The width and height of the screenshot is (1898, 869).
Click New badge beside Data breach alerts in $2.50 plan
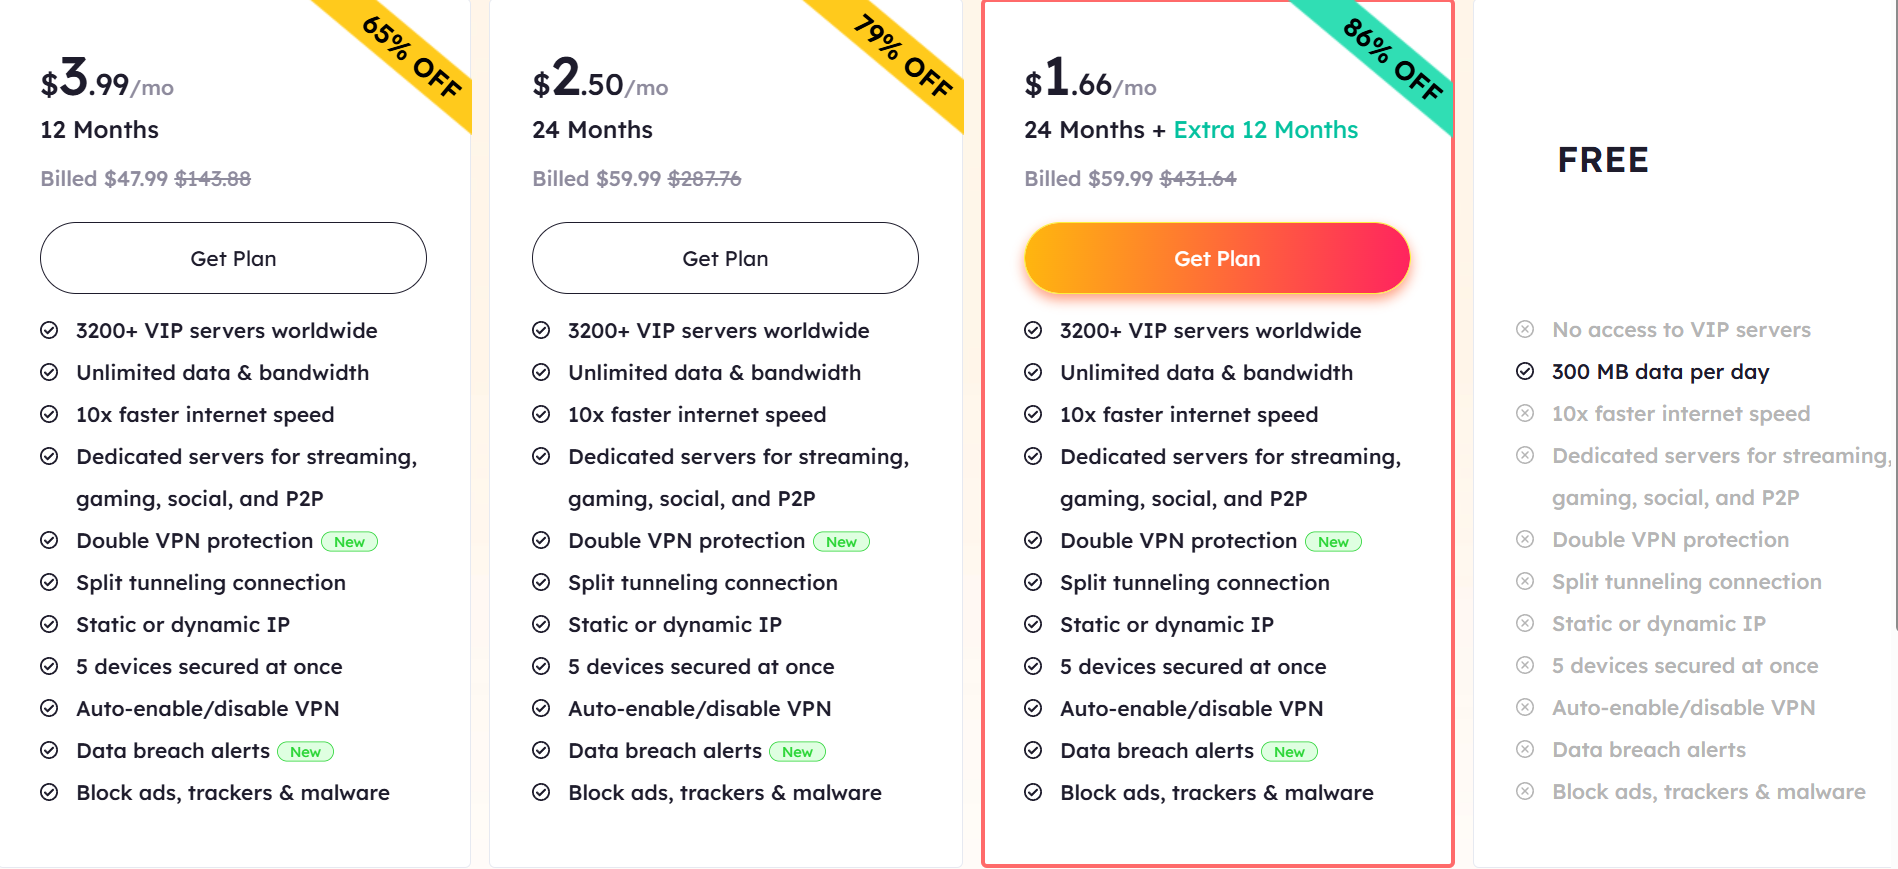click(797, 752)
